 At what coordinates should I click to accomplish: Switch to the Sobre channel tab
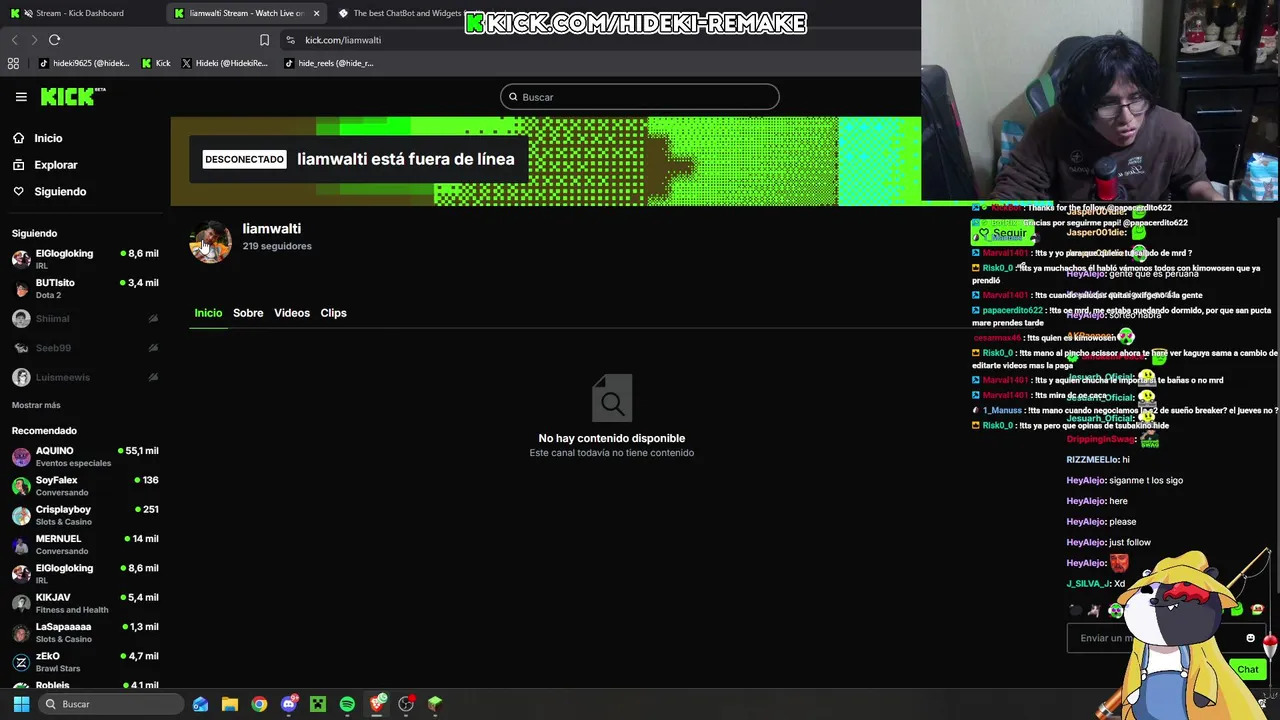(248, 313)
